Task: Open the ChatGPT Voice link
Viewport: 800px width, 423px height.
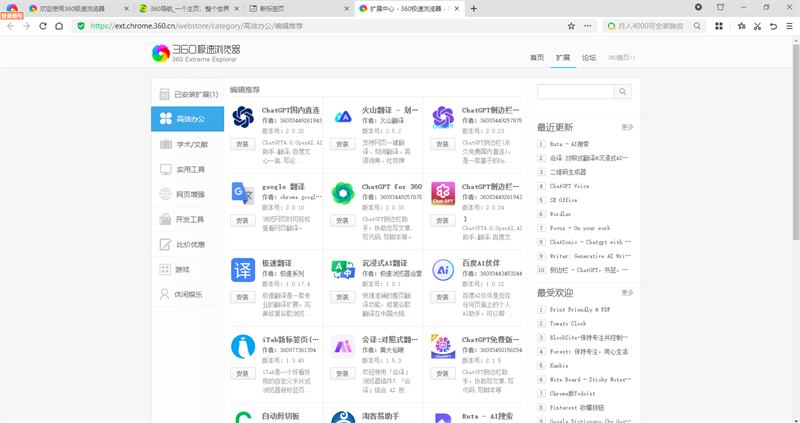Action: pyautogui.click(x=569, y=185)
